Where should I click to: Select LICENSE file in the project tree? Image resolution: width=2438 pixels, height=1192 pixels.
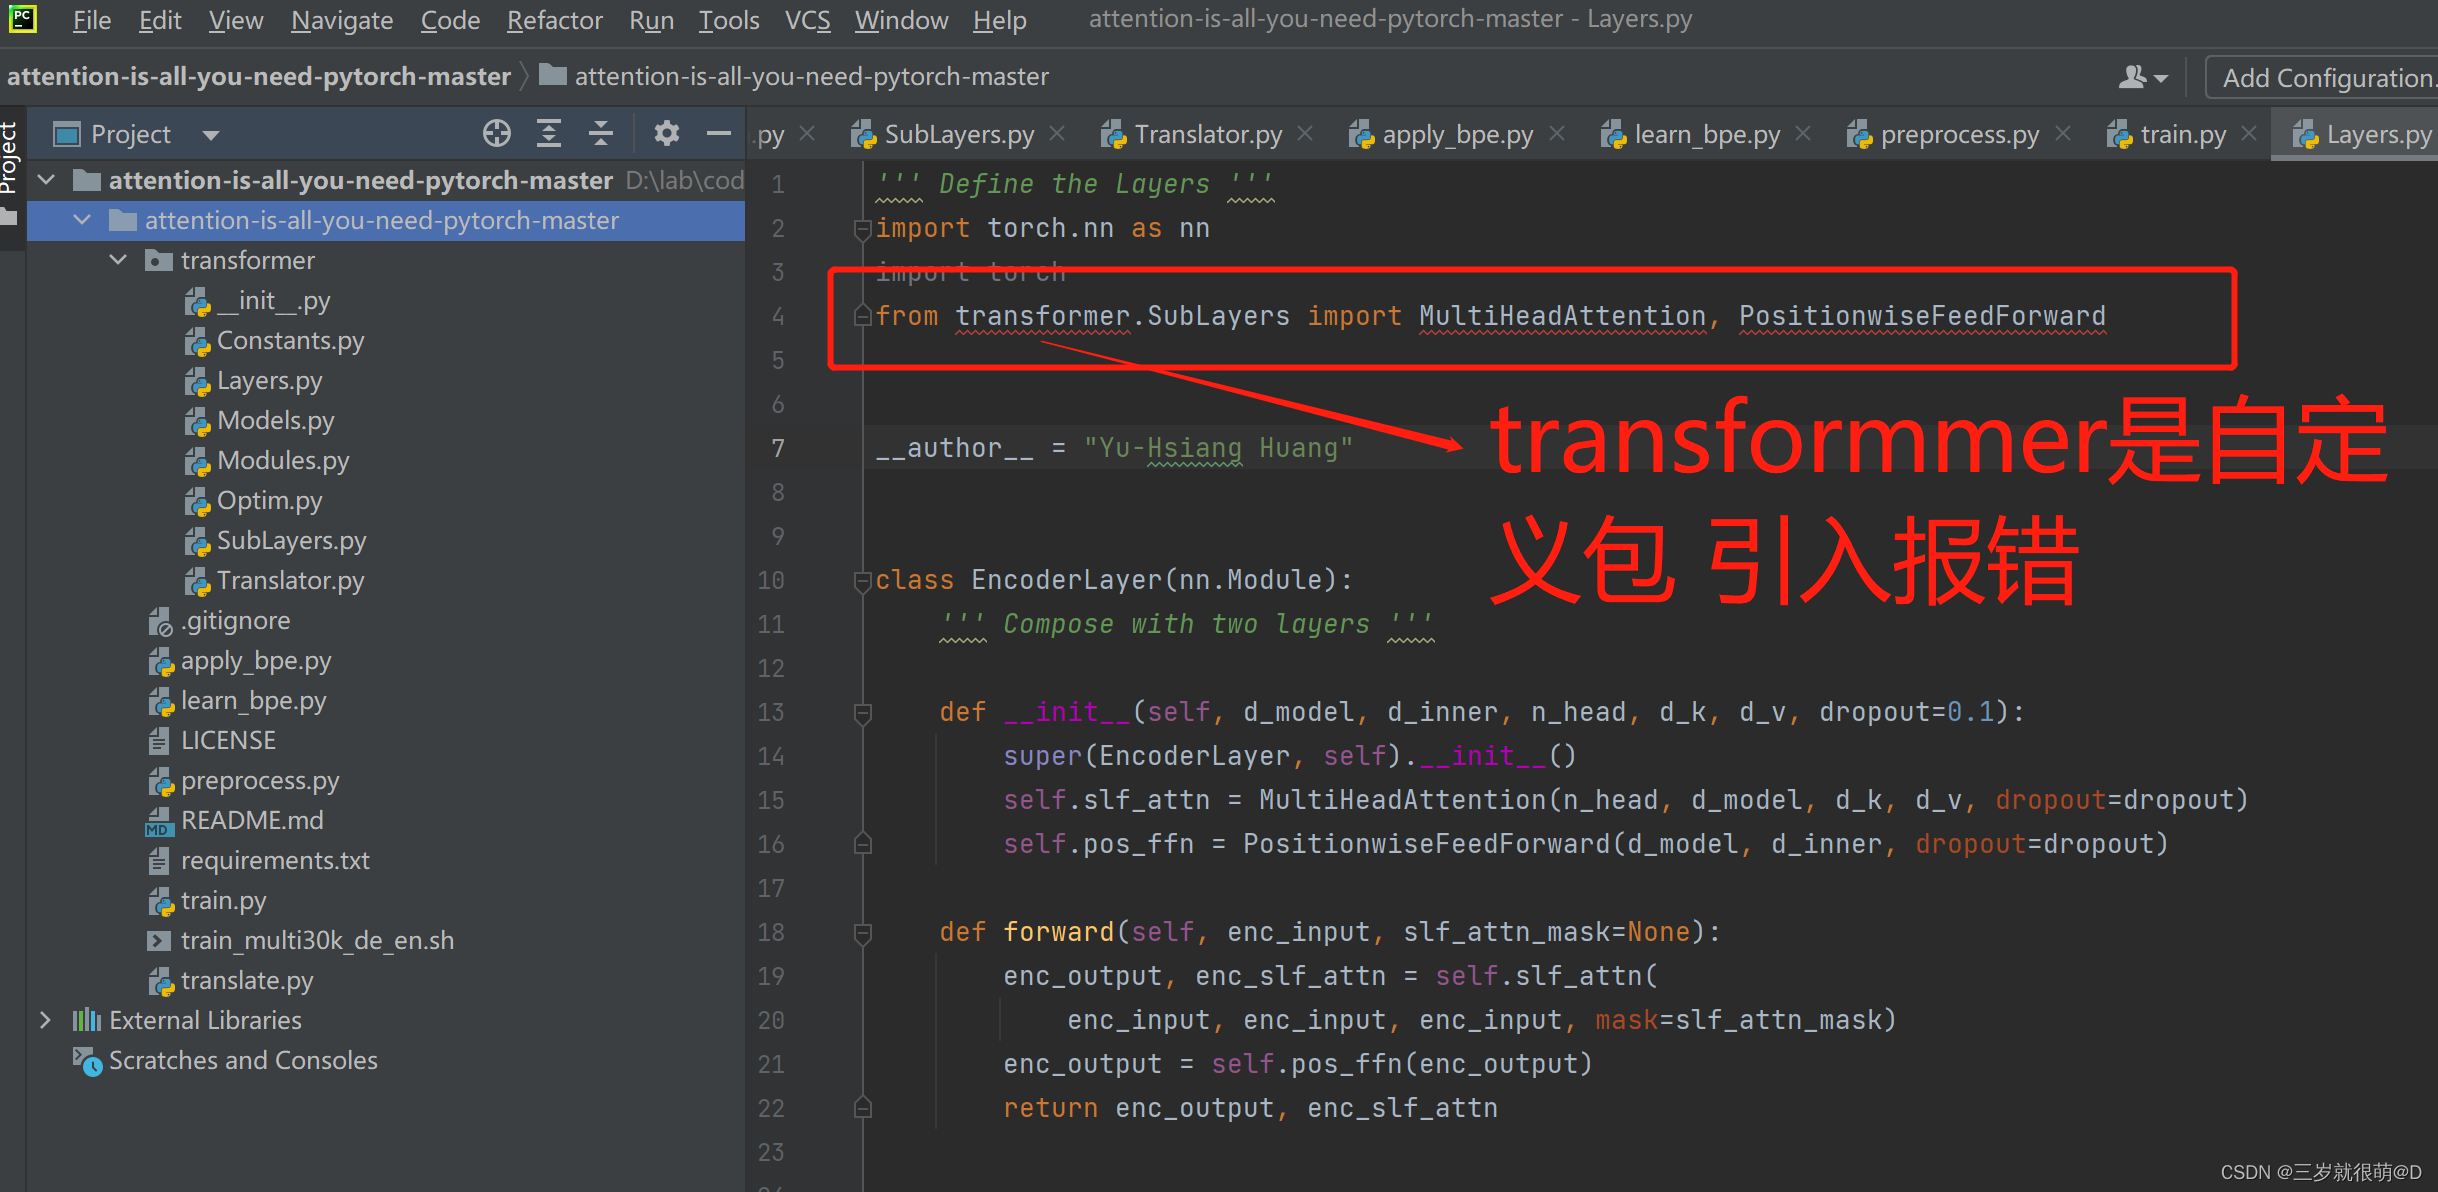pyautogui.click(x=213, y=740)
